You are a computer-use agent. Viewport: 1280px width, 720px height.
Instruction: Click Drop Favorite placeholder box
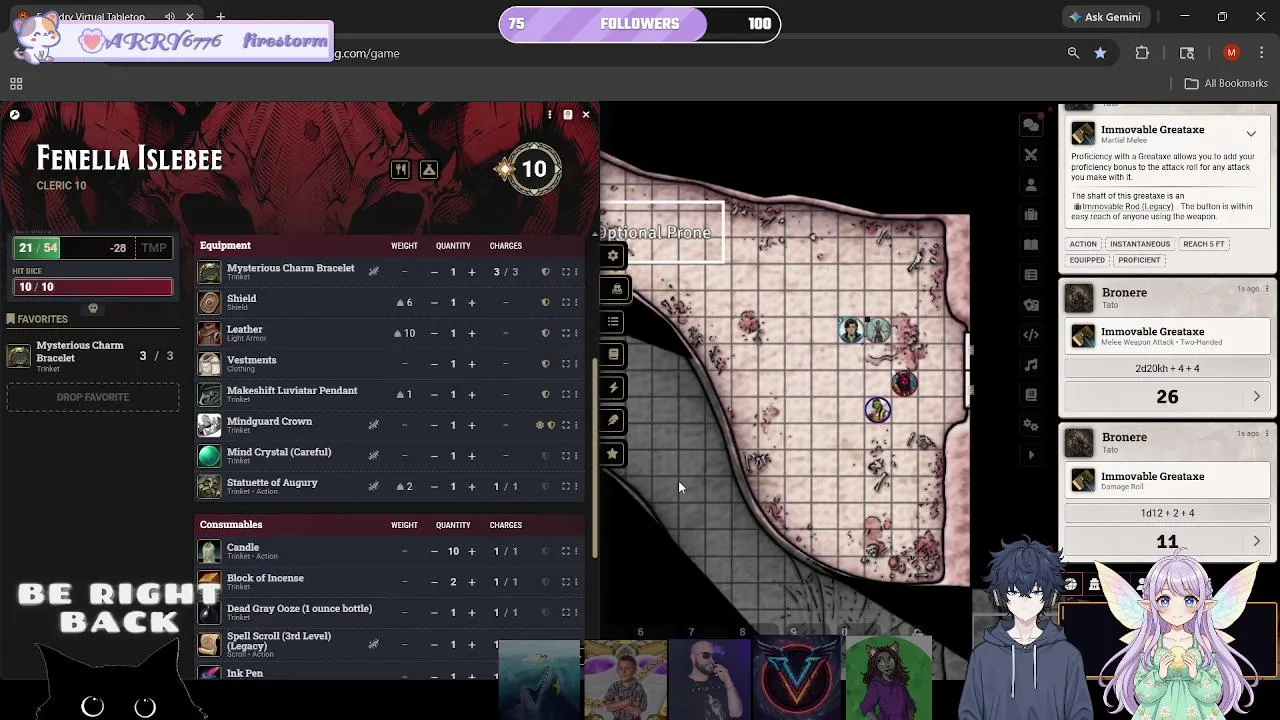point(92,397)
